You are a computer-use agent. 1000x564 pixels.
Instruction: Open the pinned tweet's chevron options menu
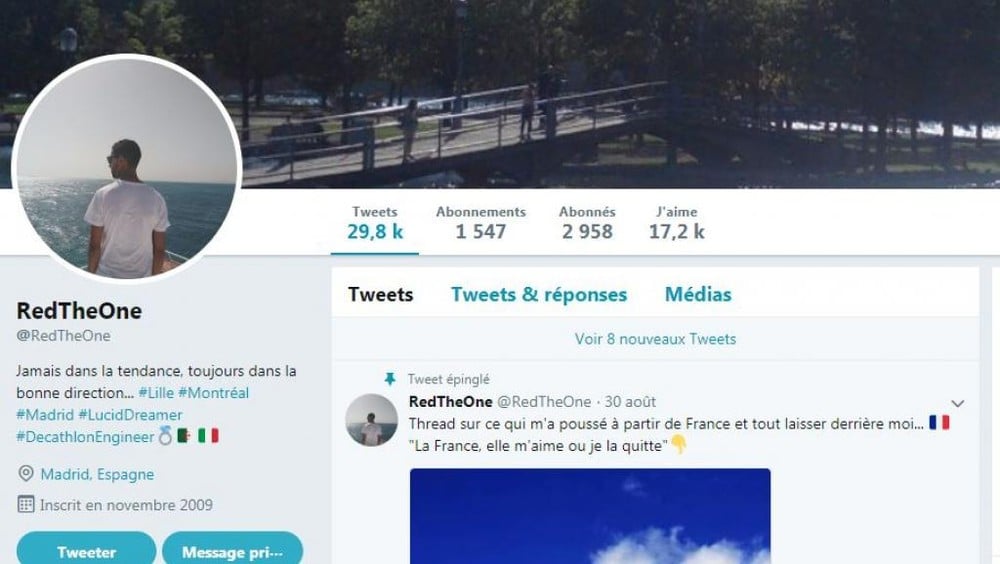957,403
